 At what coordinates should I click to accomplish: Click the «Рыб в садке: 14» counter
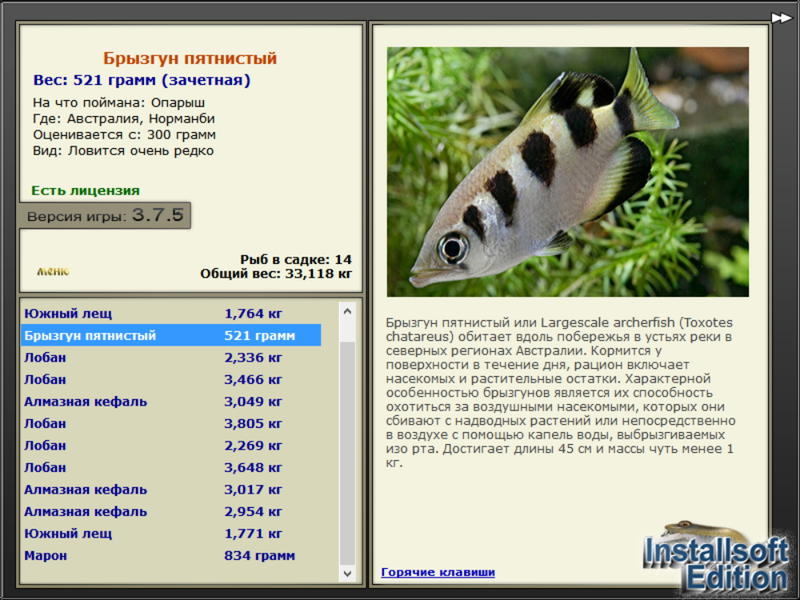coord(296,259)
